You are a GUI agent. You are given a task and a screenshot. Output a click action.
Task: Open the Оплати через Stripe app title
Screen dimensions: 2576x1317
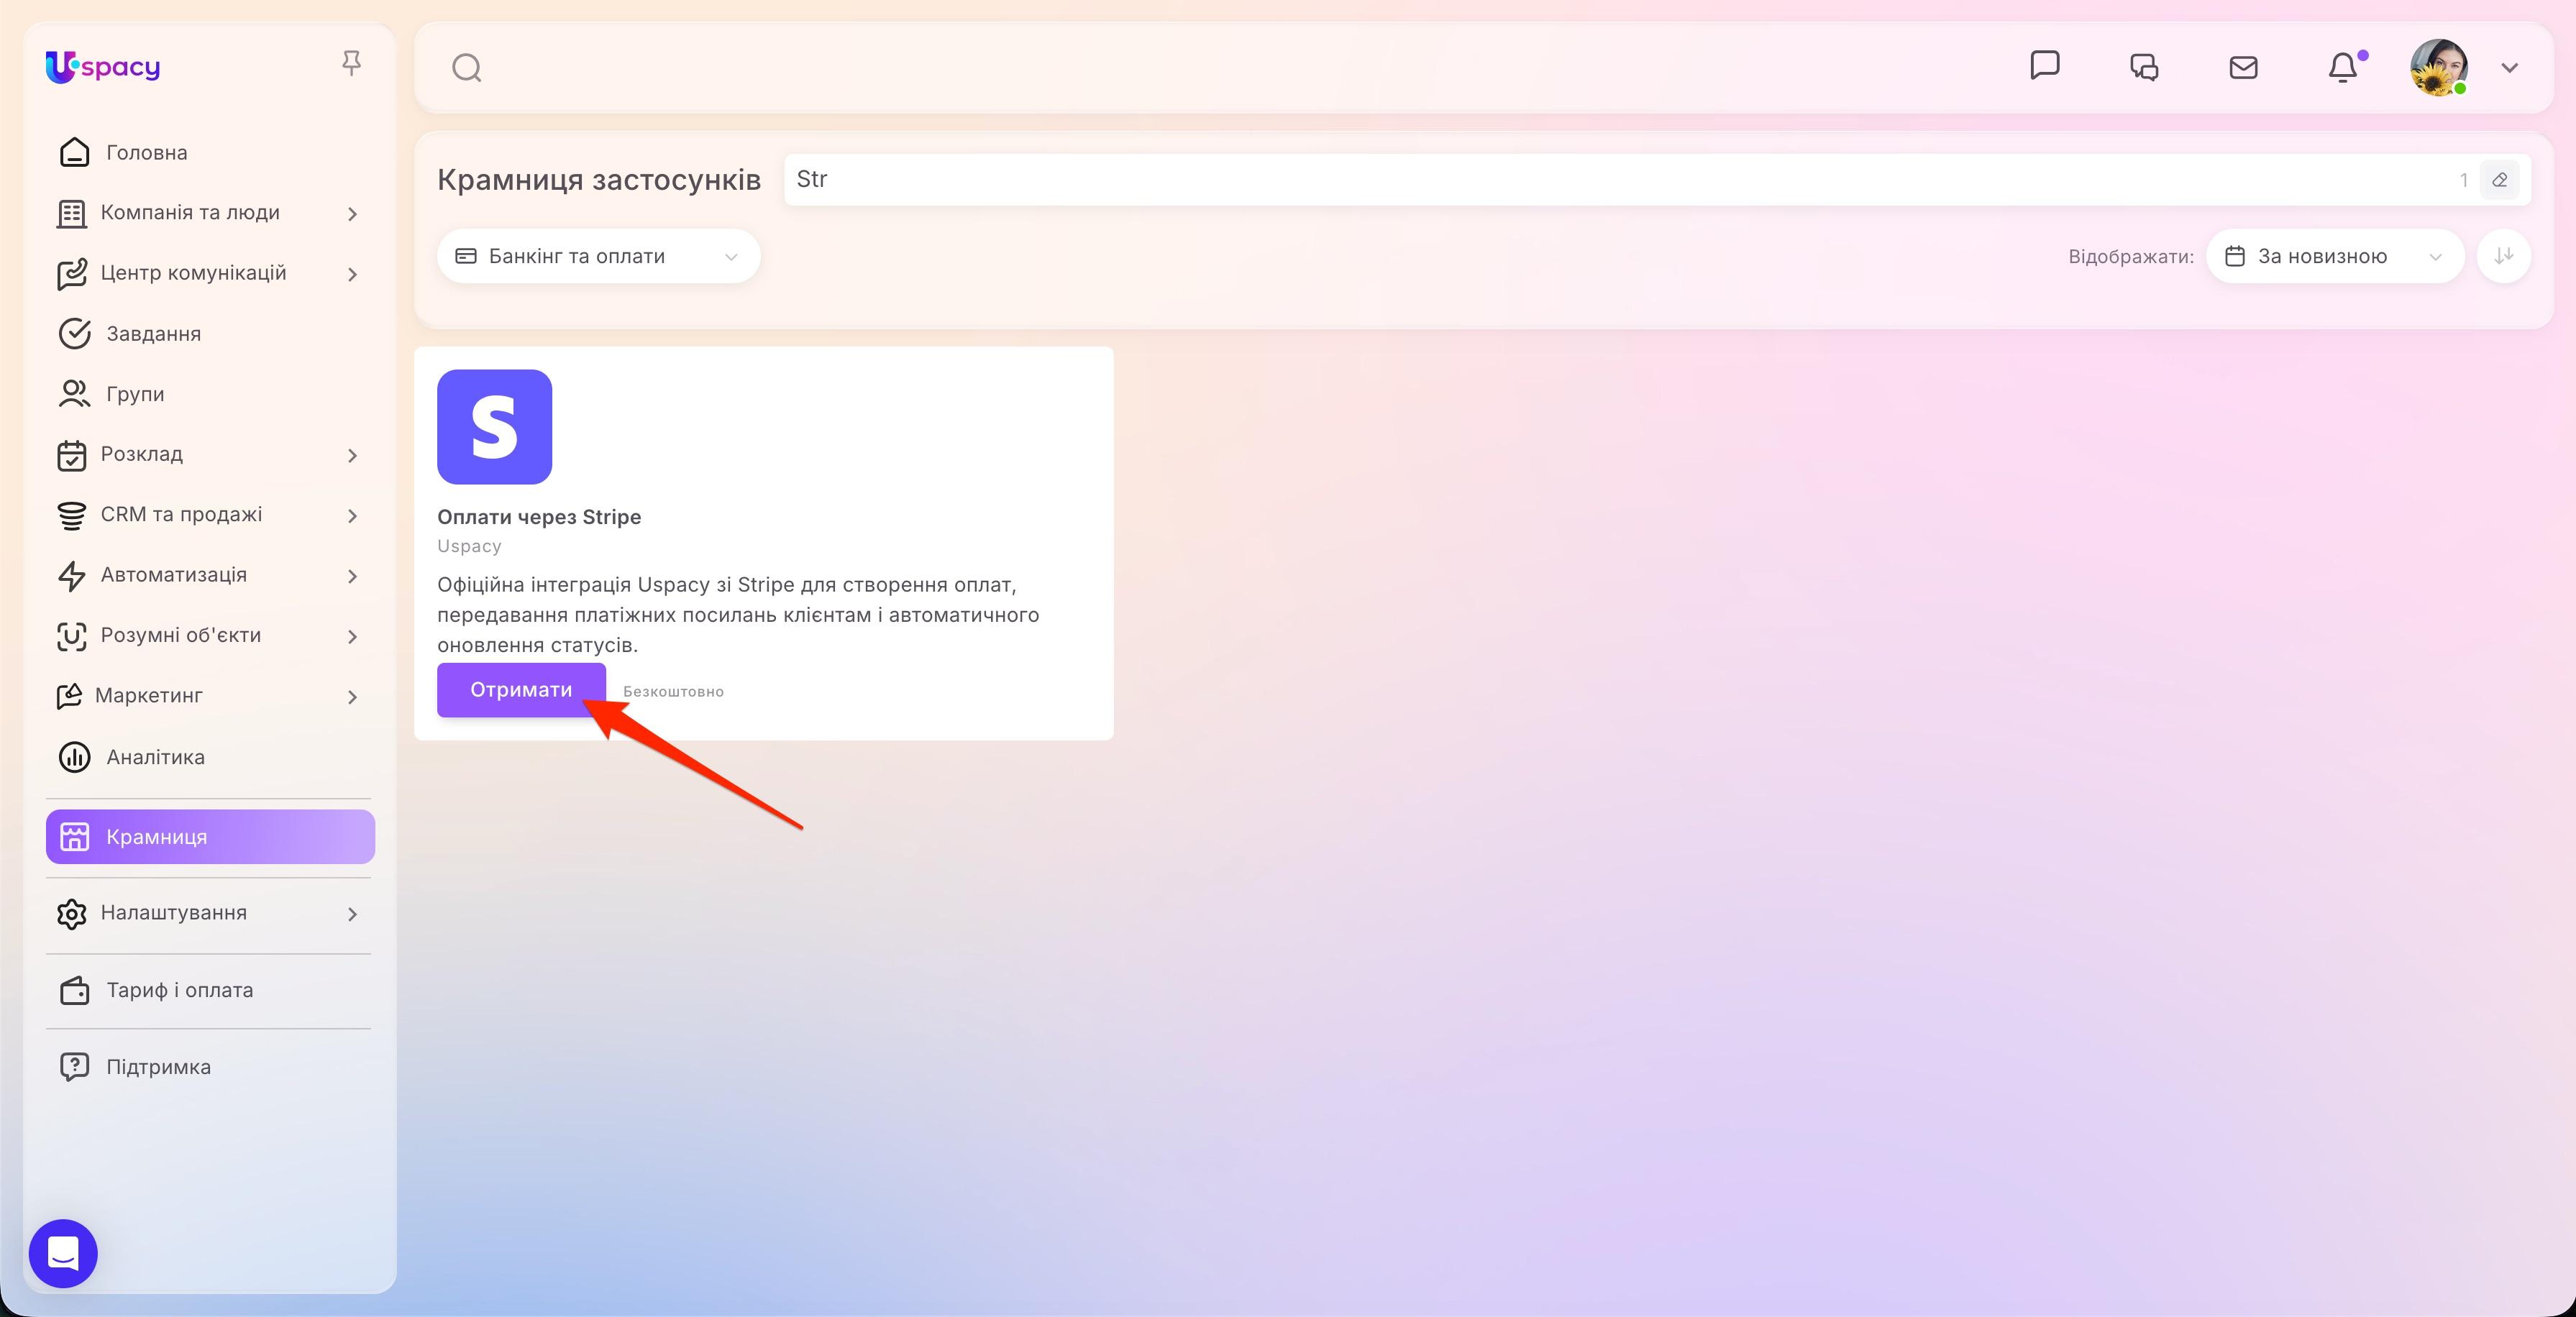click(x=539, y=517)
